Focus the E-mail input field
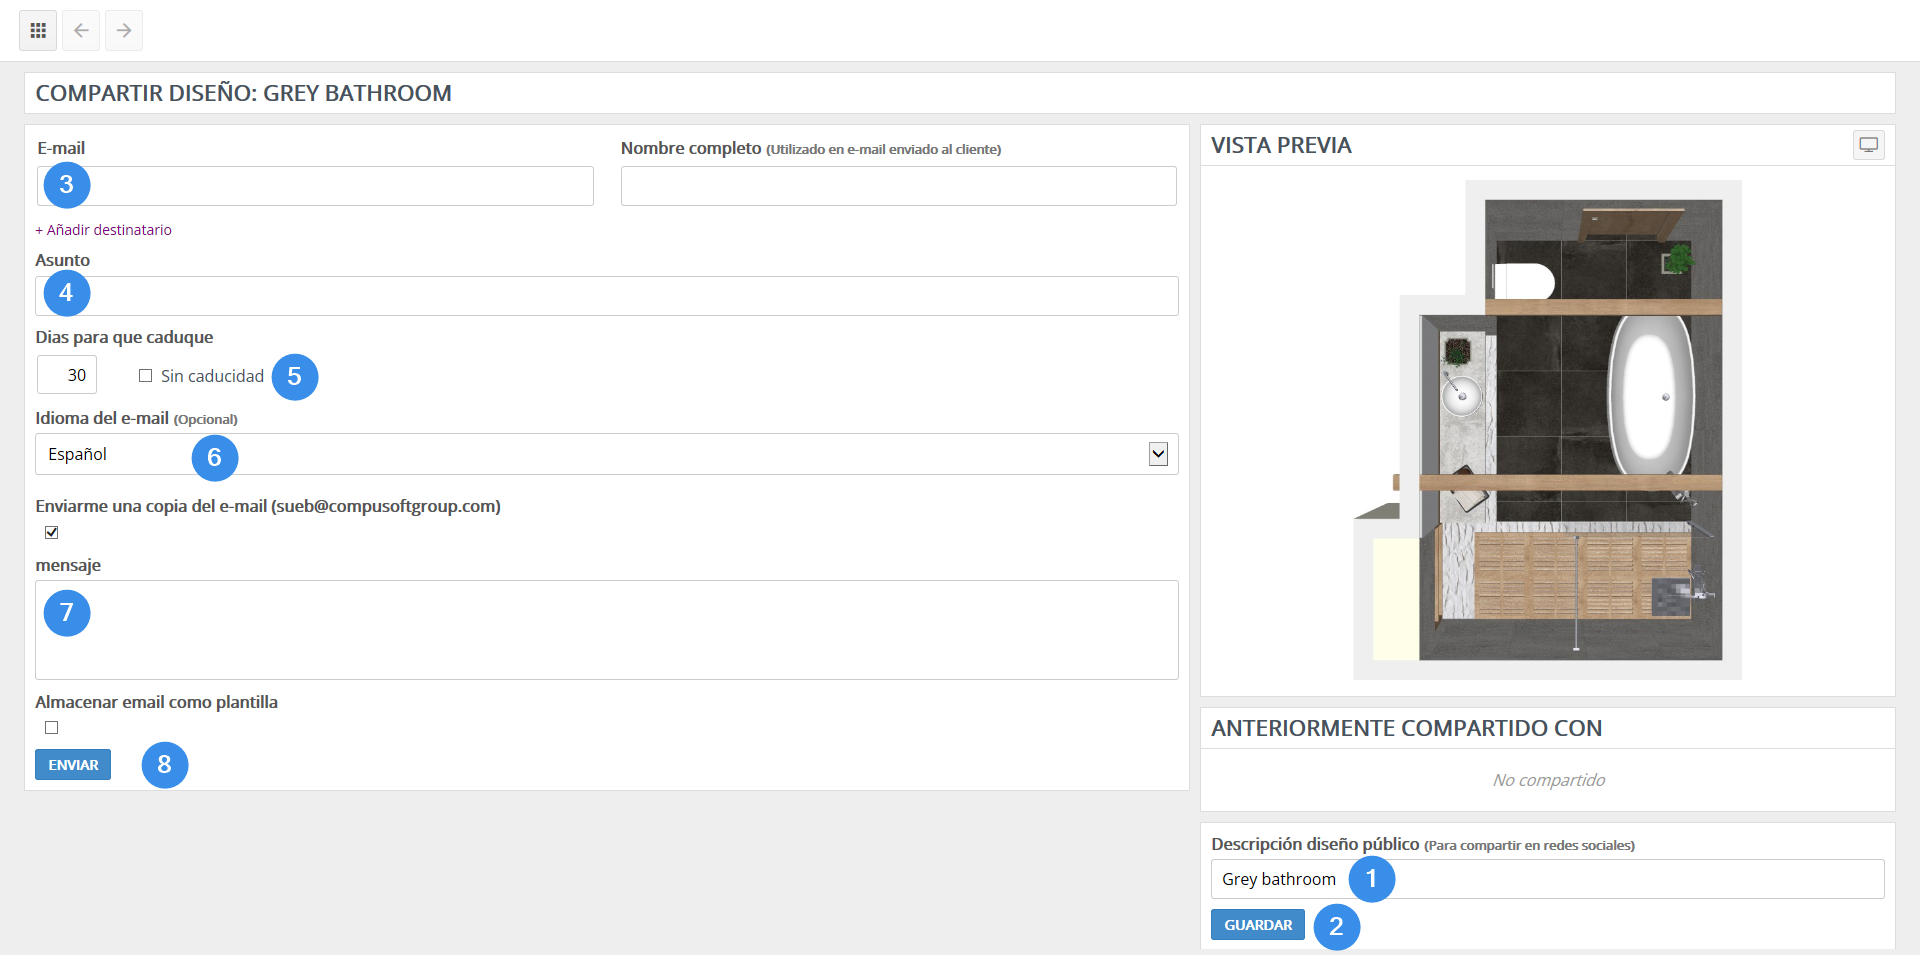Image resolution: width=1920 pixels, height=955 pixels. point(315,186)
